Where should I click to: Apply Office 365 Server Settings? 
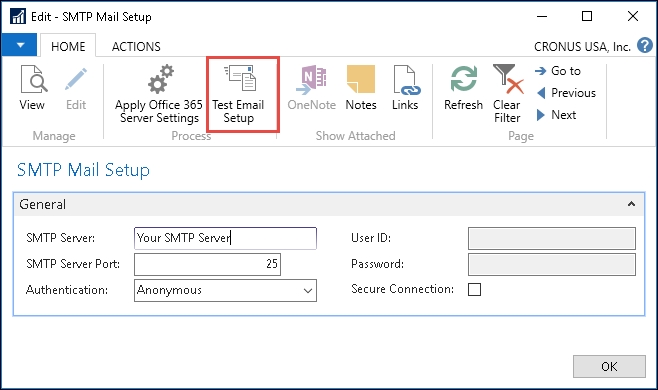tap(159, 94)
